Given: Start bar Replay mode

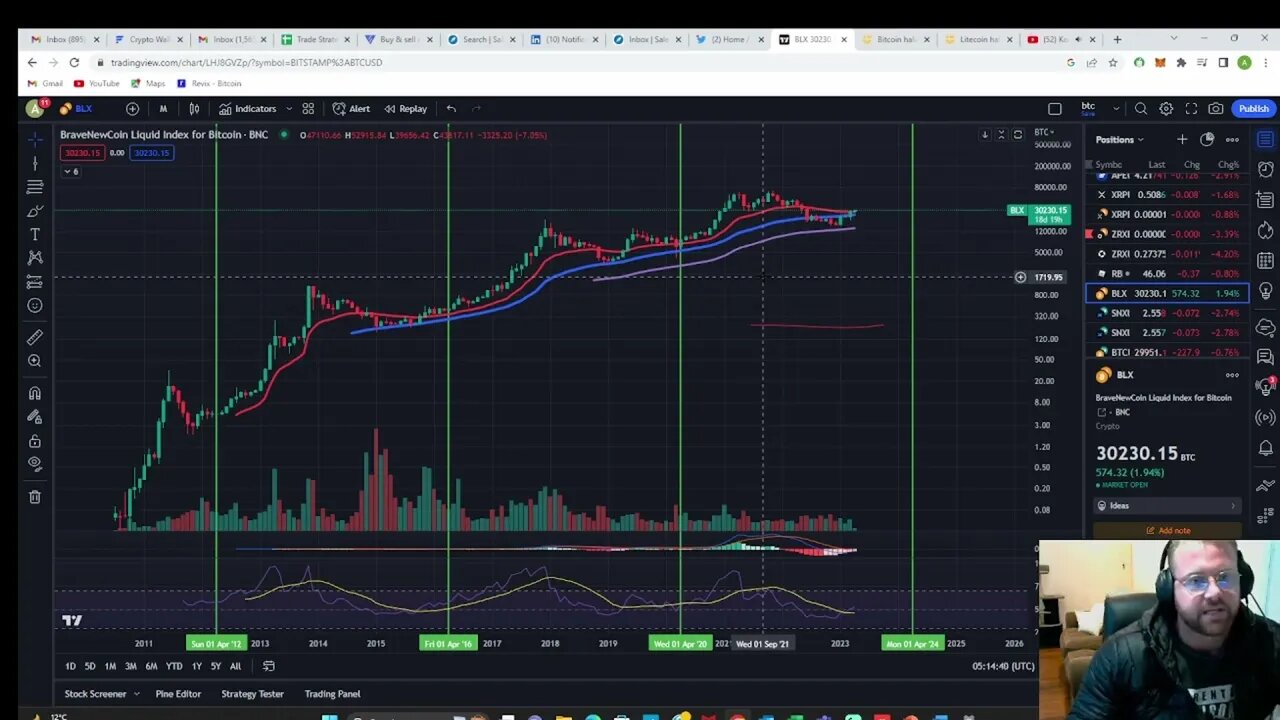Looking at the screenshot, I should (x=406, y=109).
